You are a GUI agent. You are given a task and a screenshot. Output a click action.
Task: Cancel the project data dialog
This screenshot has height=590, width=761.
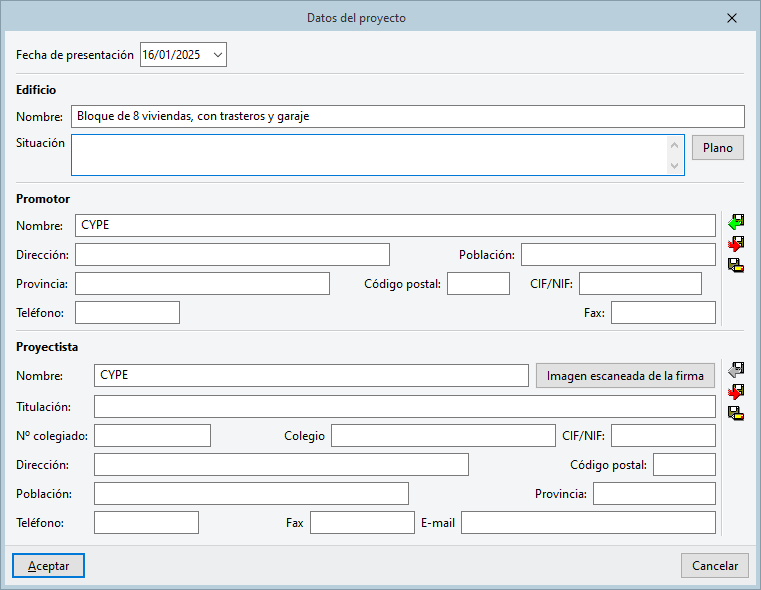click(x=715, y=566)
